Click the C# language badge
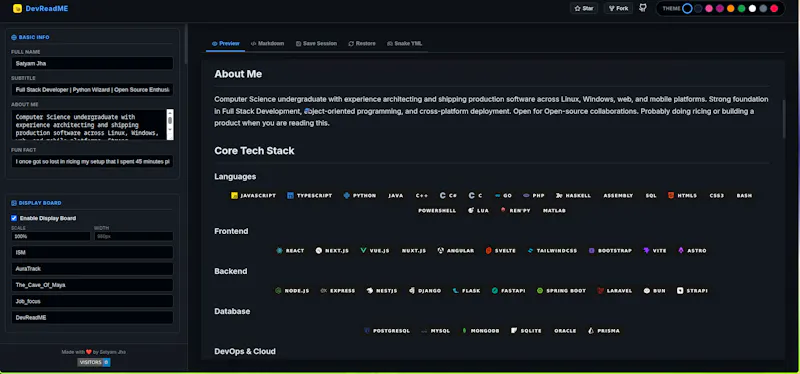800x374 pixels. [448, 195]
